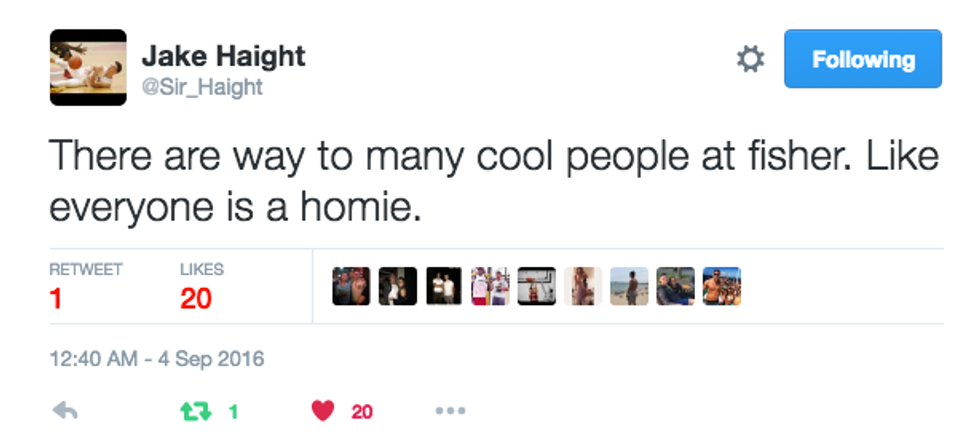The height and width of the screenshot is (445, 980).
Task: Open Jake Haight's profile avatar
Action: pos(88,67)
